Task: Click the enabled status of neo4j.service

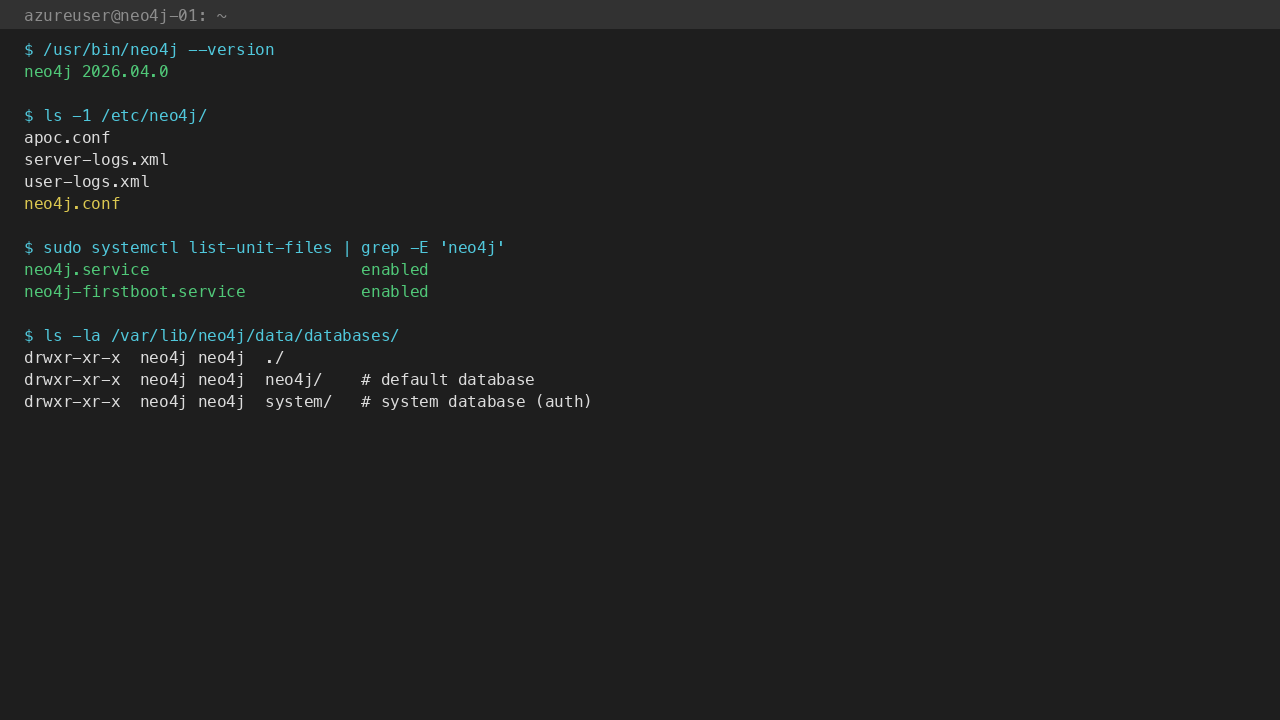Action: pos(395,270)
